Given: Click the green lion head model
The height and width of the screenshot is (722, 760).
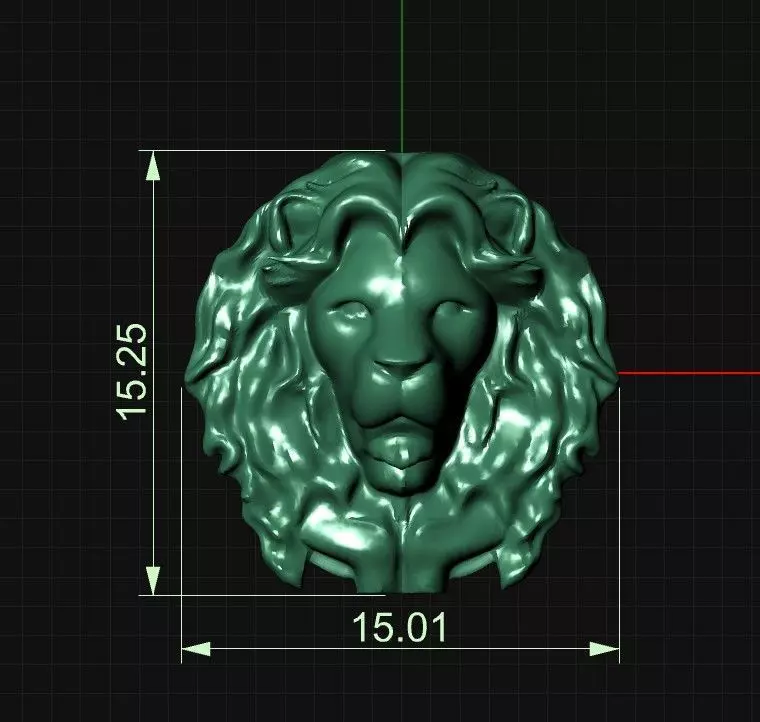Looking at the screenshot, I should [x=402, y=372].
